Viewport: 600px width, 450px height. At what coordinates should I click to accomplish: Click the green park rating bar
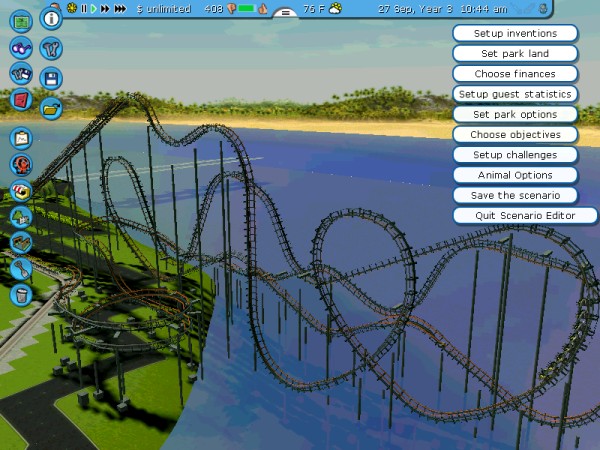[247, 8]
